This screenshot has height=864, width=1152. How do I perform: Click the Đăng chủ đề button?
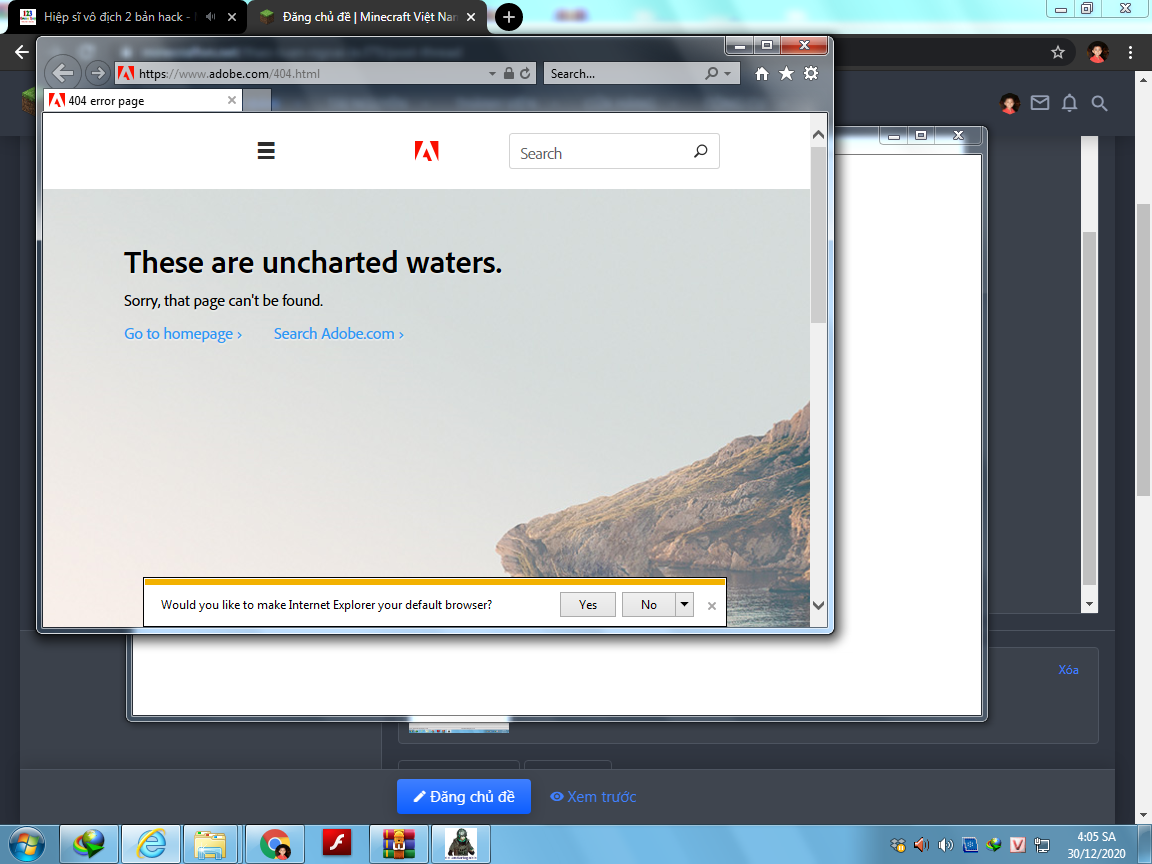pos(464,796)
